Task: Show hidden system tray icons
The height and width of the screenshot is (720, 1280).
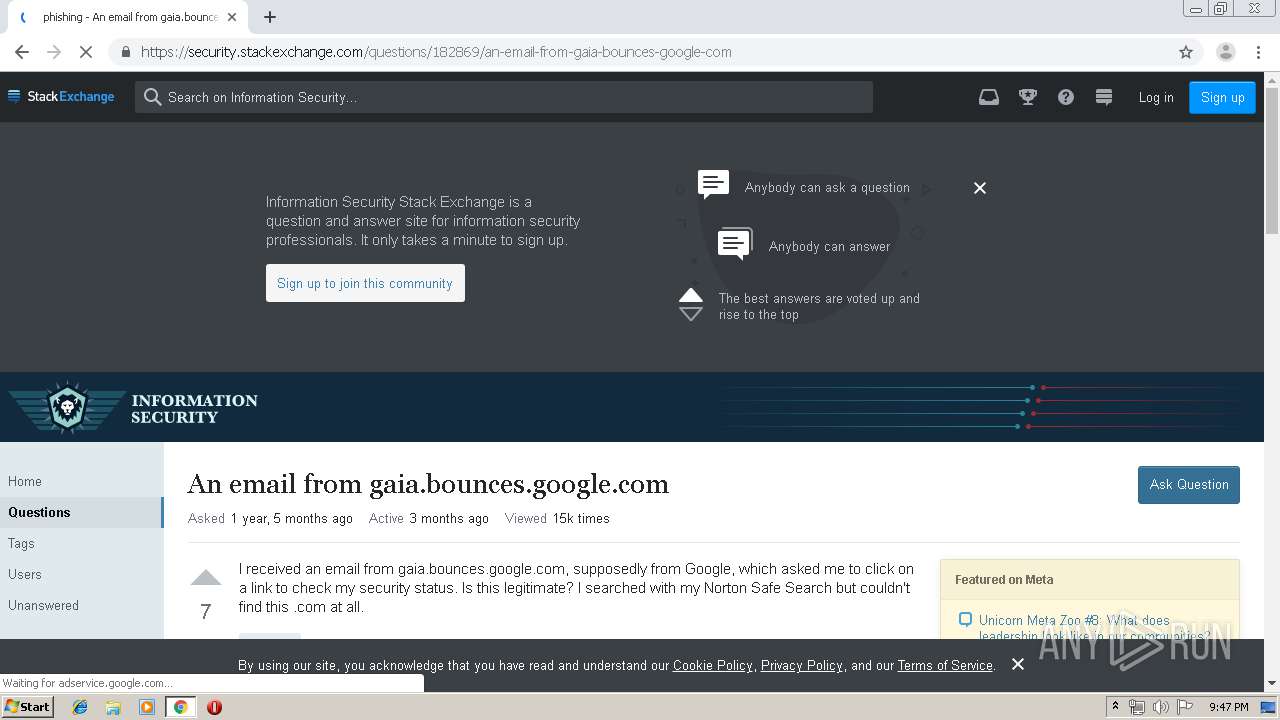Action: pos(1116,707)
